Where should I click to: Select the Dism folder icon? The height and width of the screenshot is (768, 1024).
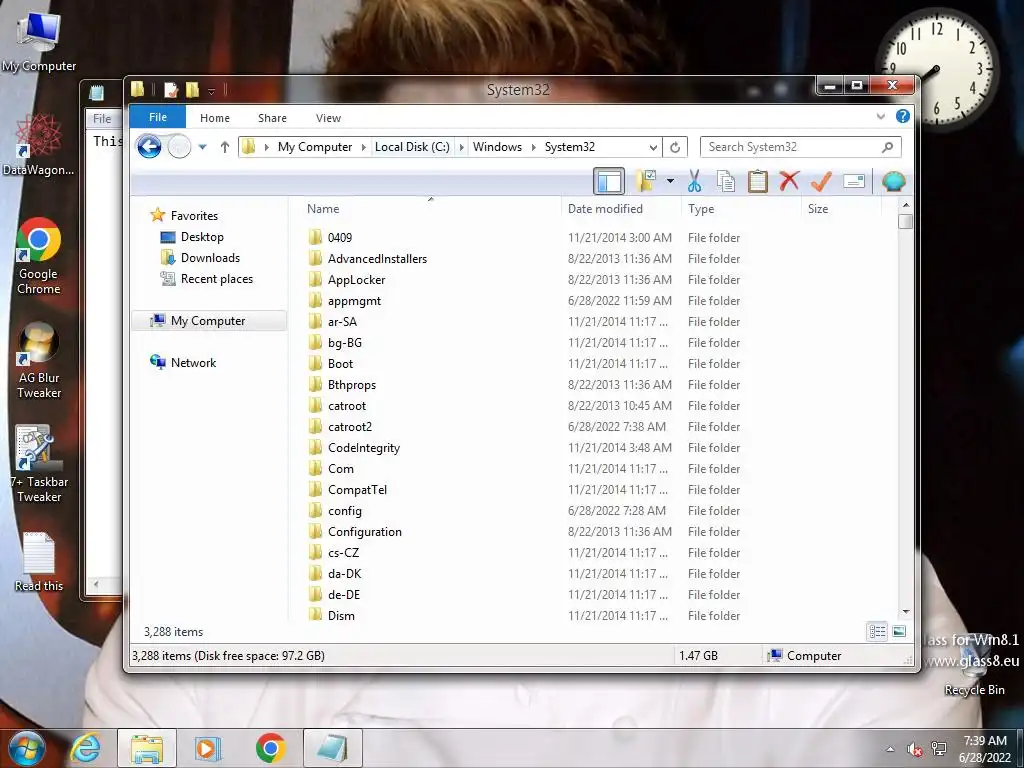point(315,615)
